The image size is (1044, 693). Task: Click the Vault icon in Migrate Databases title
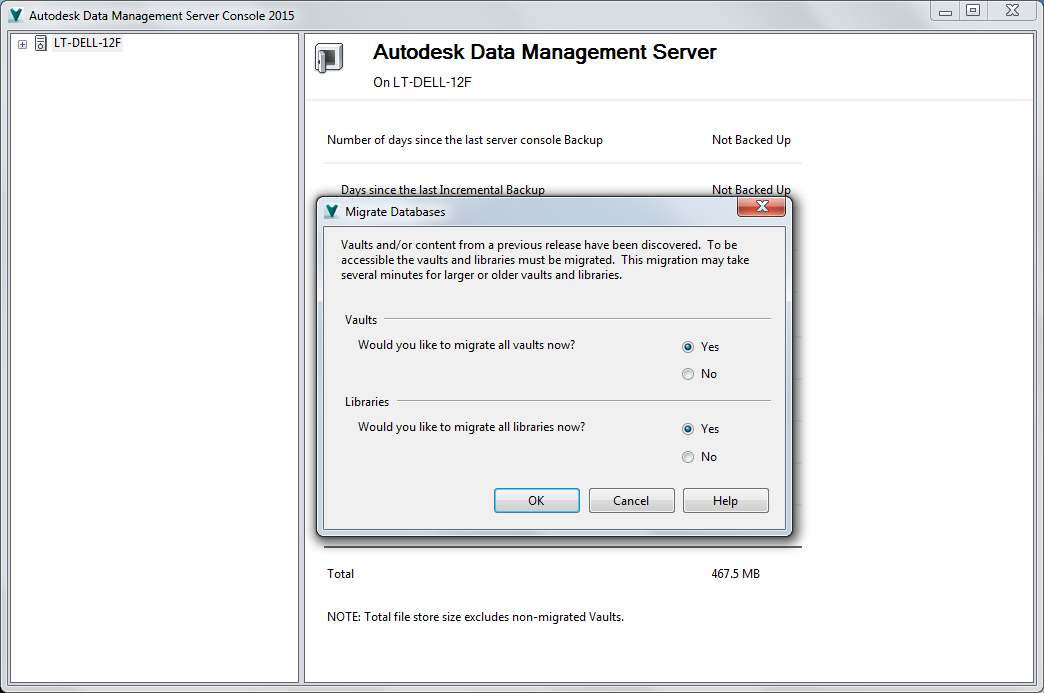[x=332, y=211]
